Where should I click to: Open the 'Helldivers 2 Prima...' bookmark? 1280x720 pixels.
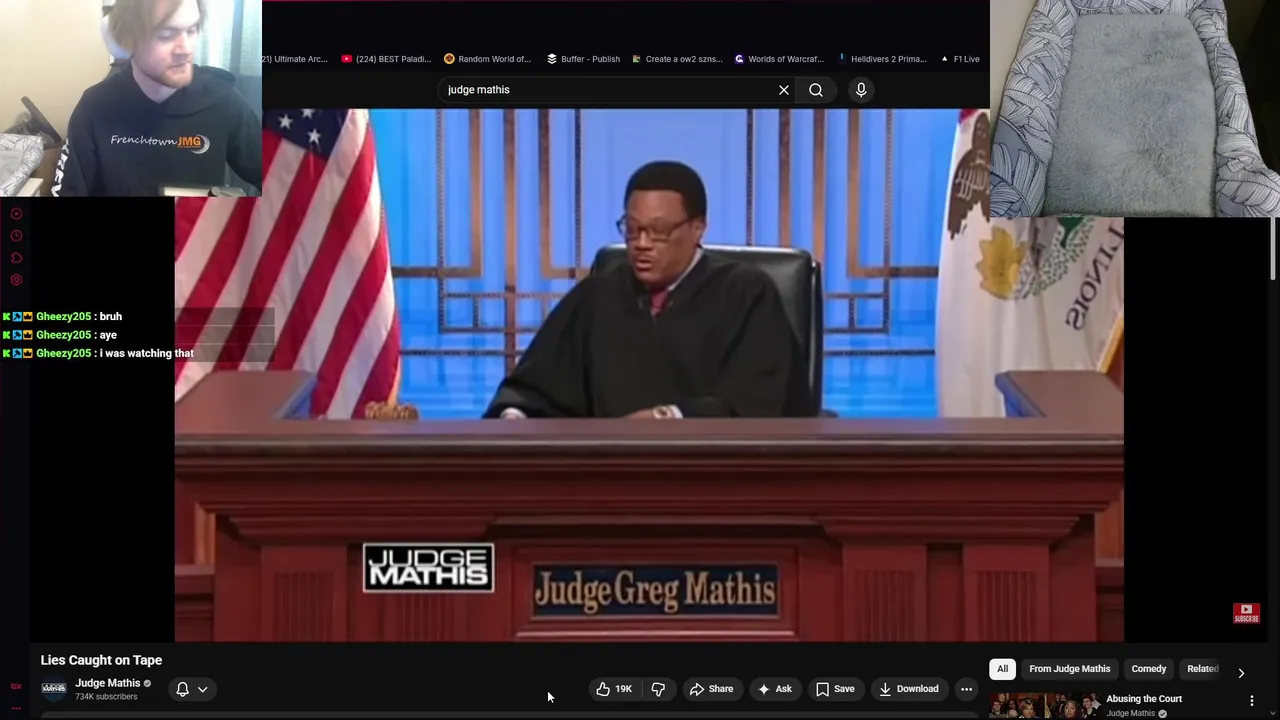pos(882,59)
